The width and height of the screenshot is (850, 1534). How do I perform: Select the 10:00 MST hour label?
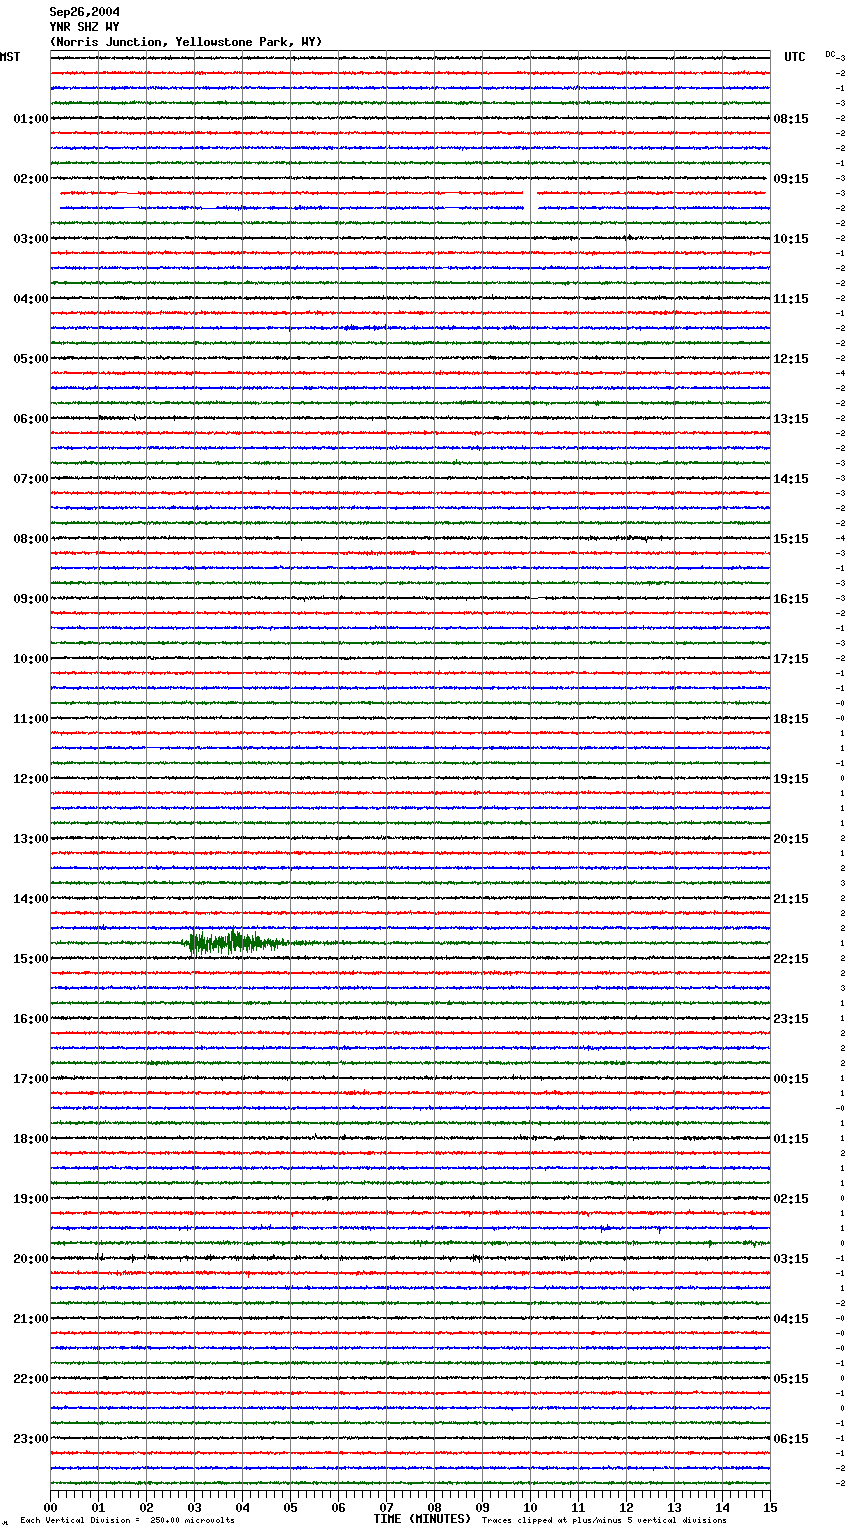tap(31, 659)
